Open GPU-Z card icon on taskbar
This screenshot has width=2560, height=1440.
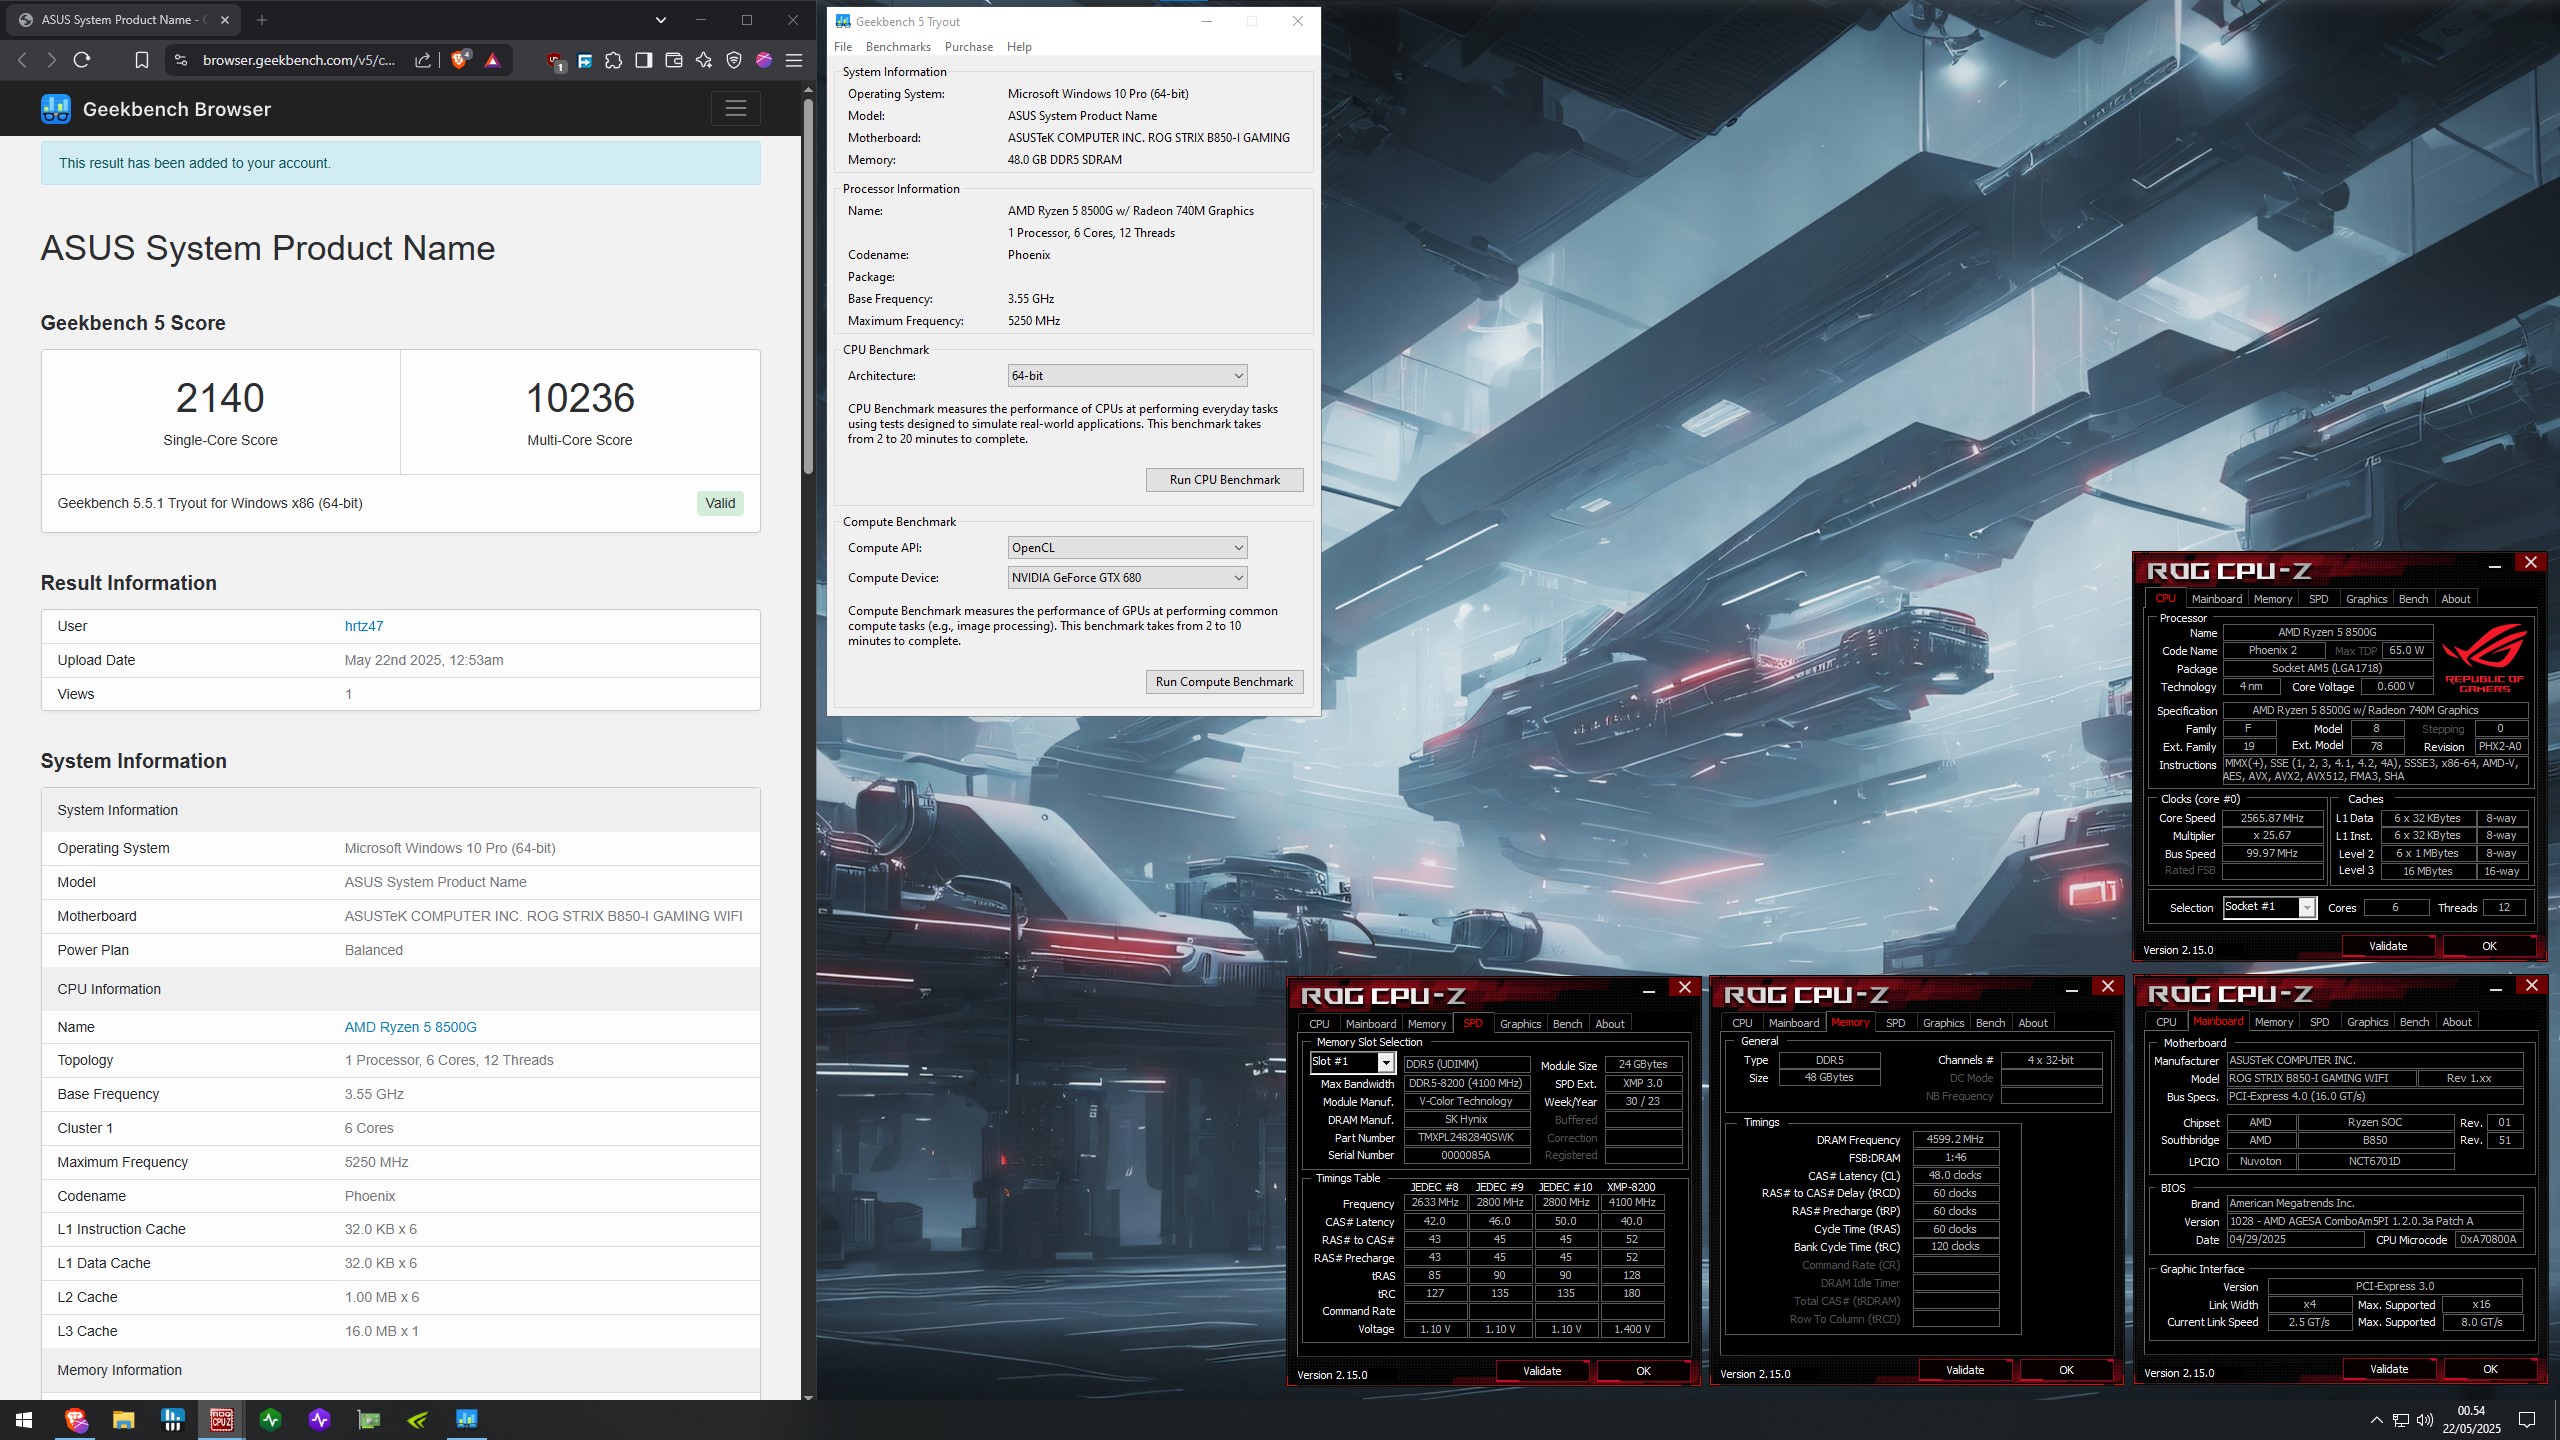369,1419
